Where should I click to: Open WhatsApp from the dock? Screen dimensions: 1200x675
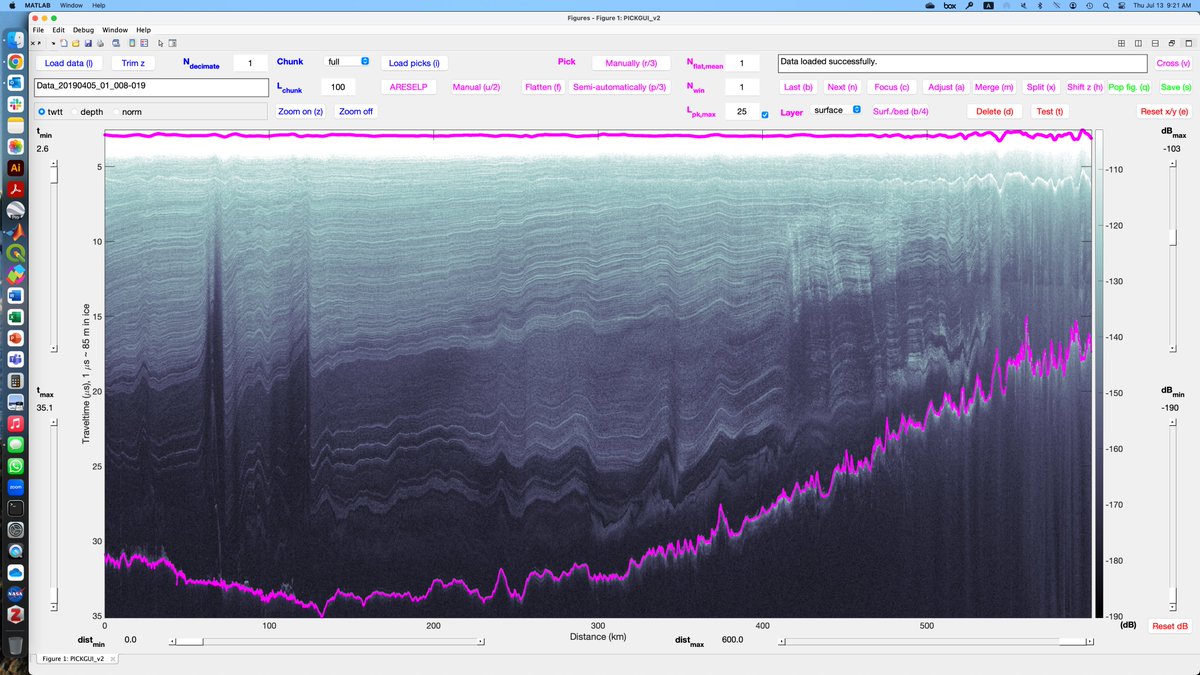(16, 465)
